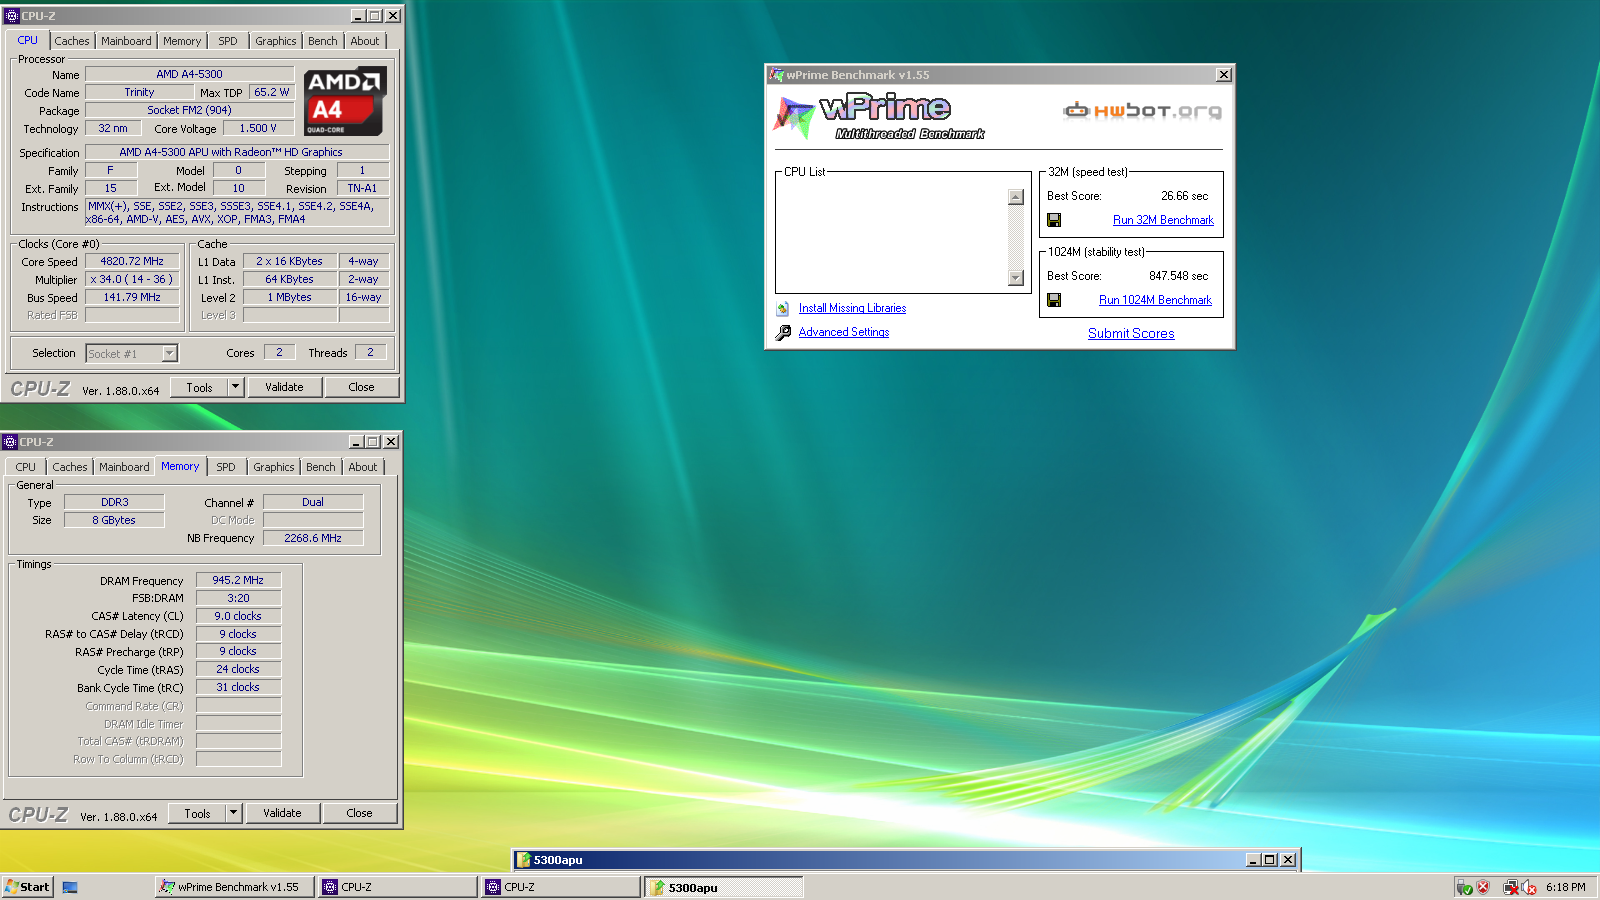
Task: Click the network disconnected tray icon
Action: click(1511, 887)
